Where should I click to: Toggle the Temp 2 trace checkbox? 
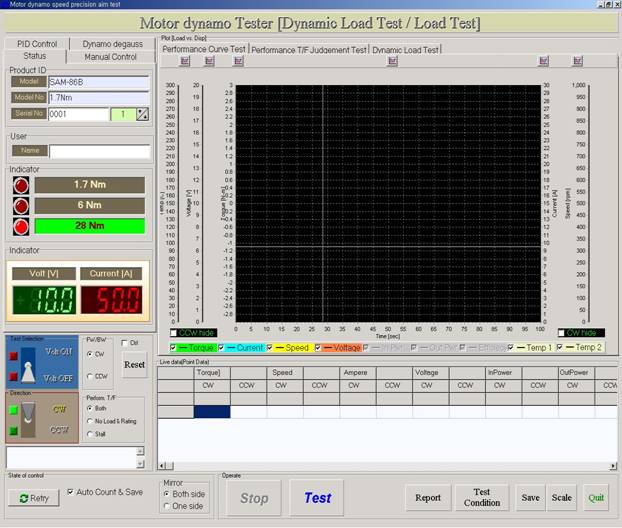click(559, 348)
